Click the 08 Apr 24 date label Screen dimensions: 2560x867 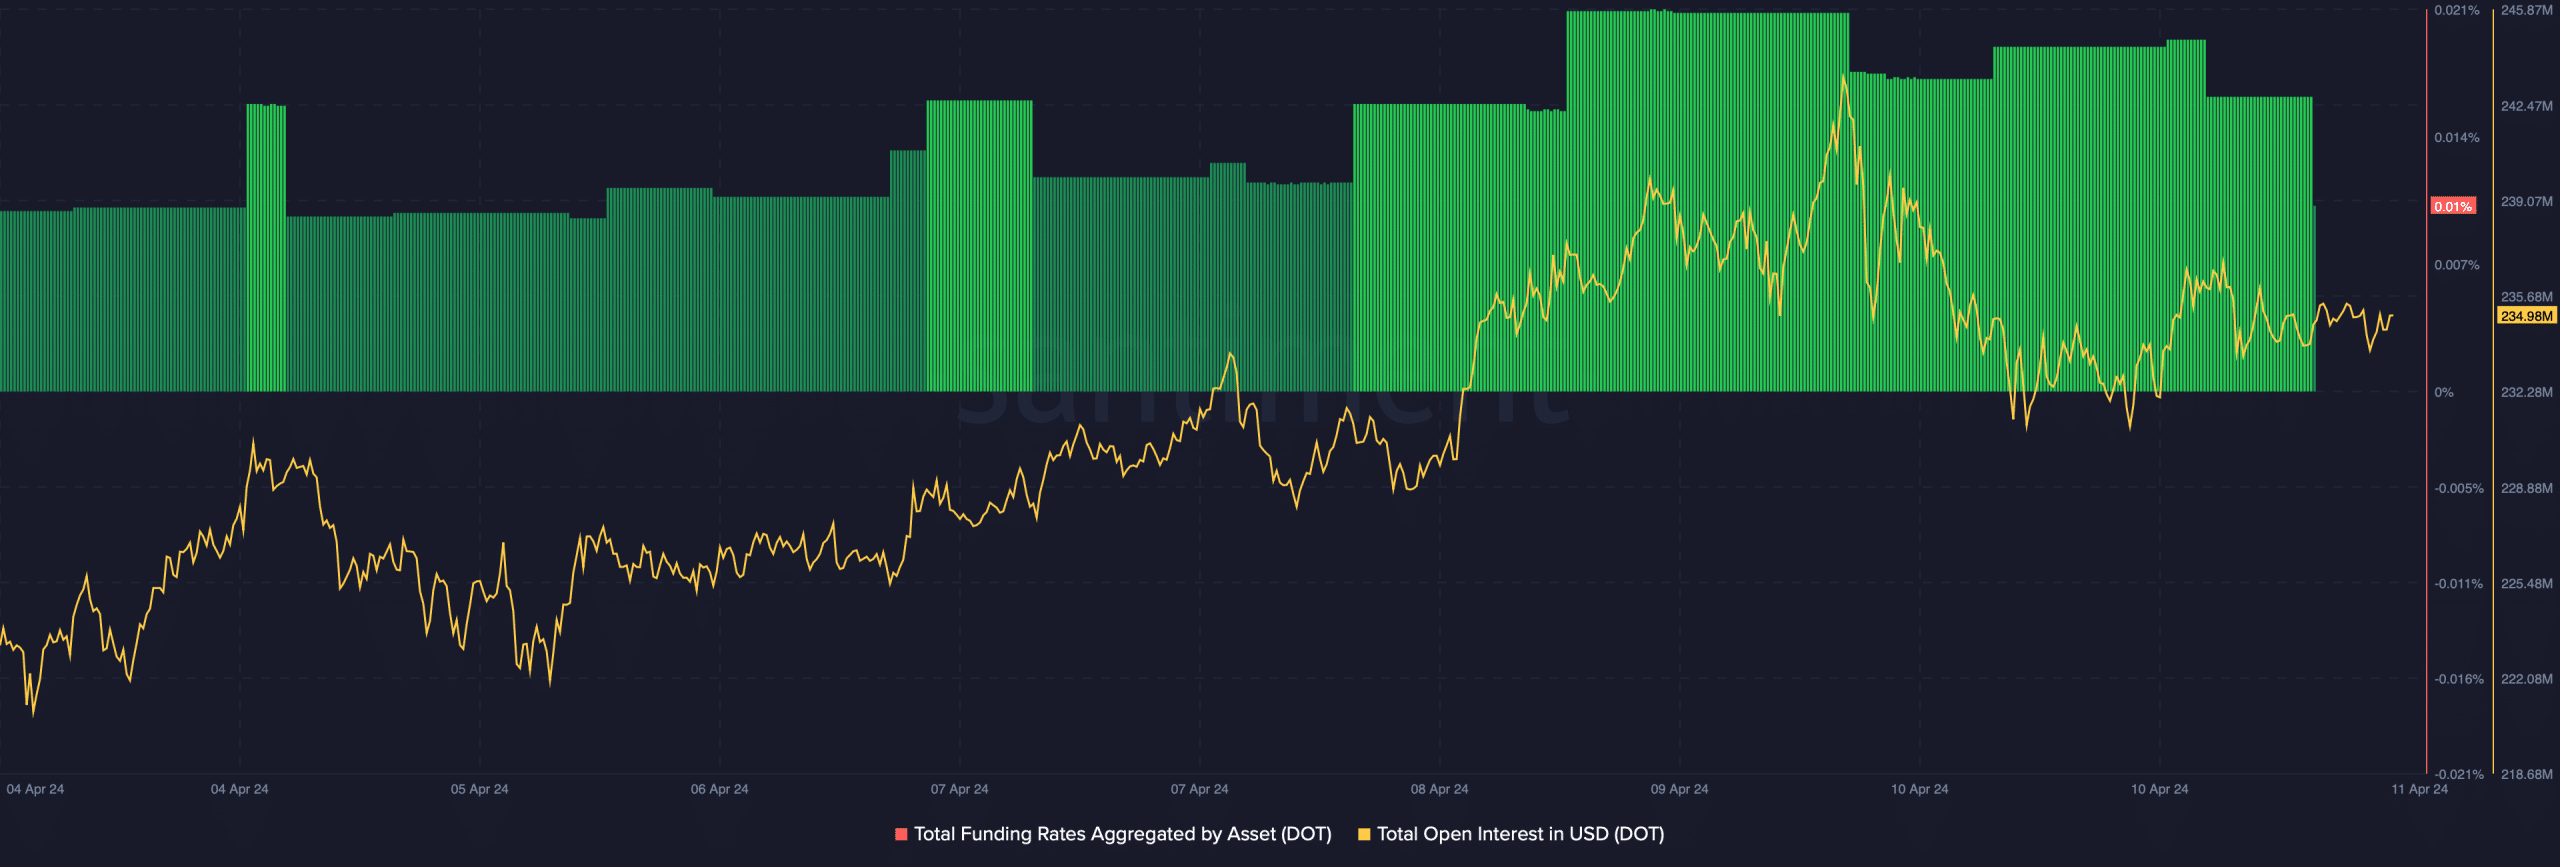[1440, 790]
